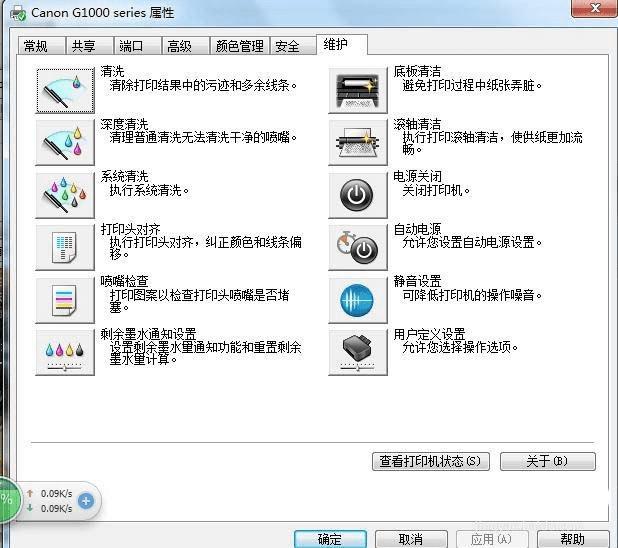Click 查看打印机状态(S) button
The image size is (618, 548).
click(x=431, y=461)
